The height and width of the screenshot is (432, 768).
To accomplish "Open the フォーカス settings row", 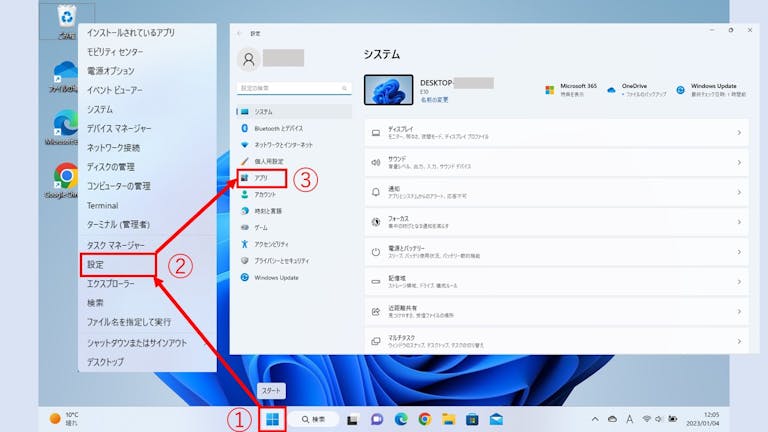I will coord(556,222).
